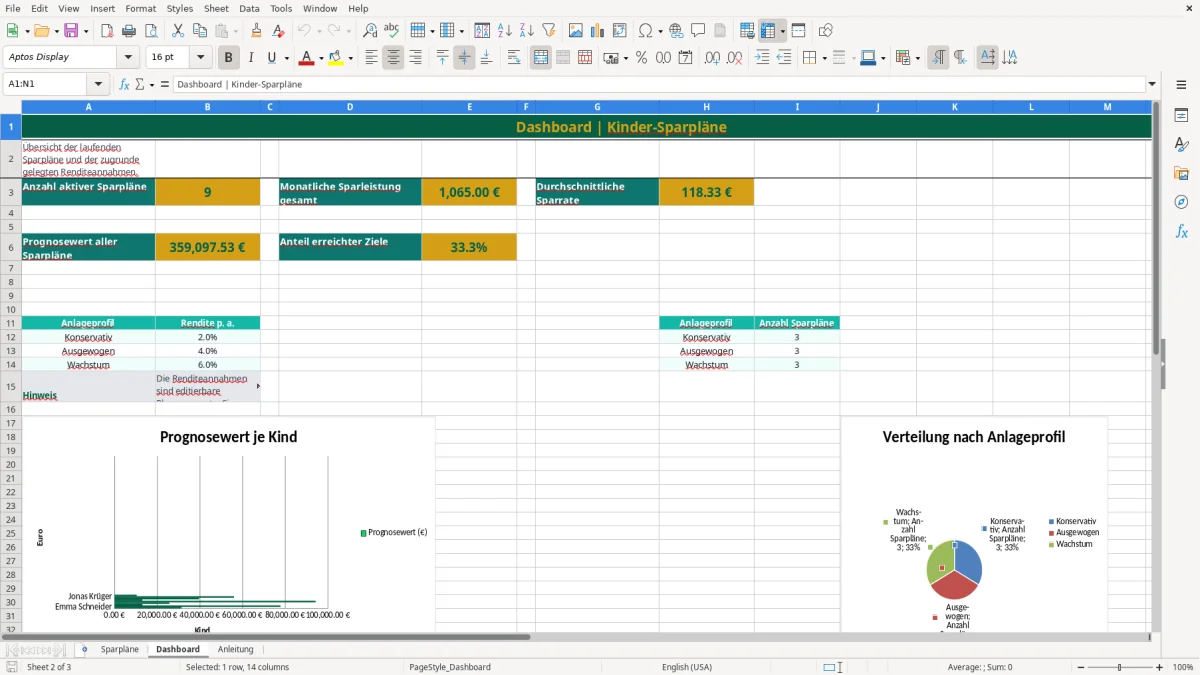Viewport: 1200px width, 675px height.
Task: Insert a comment with speech bubble icon
Action: pos(698,31)
